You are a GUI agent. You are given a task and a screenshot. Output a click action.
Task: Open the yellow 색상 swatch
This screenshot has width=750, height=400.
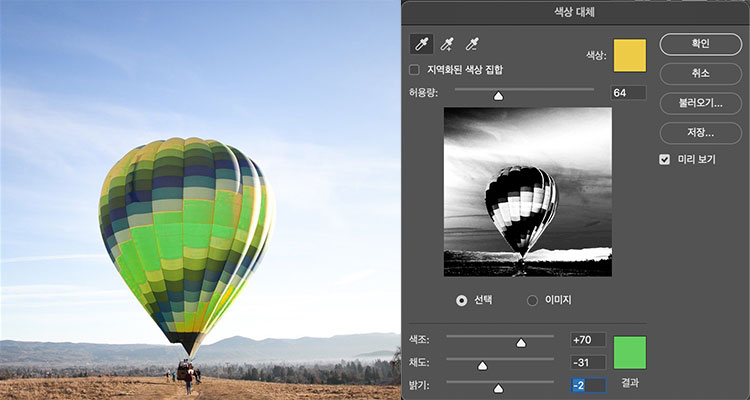click(629, 56)
